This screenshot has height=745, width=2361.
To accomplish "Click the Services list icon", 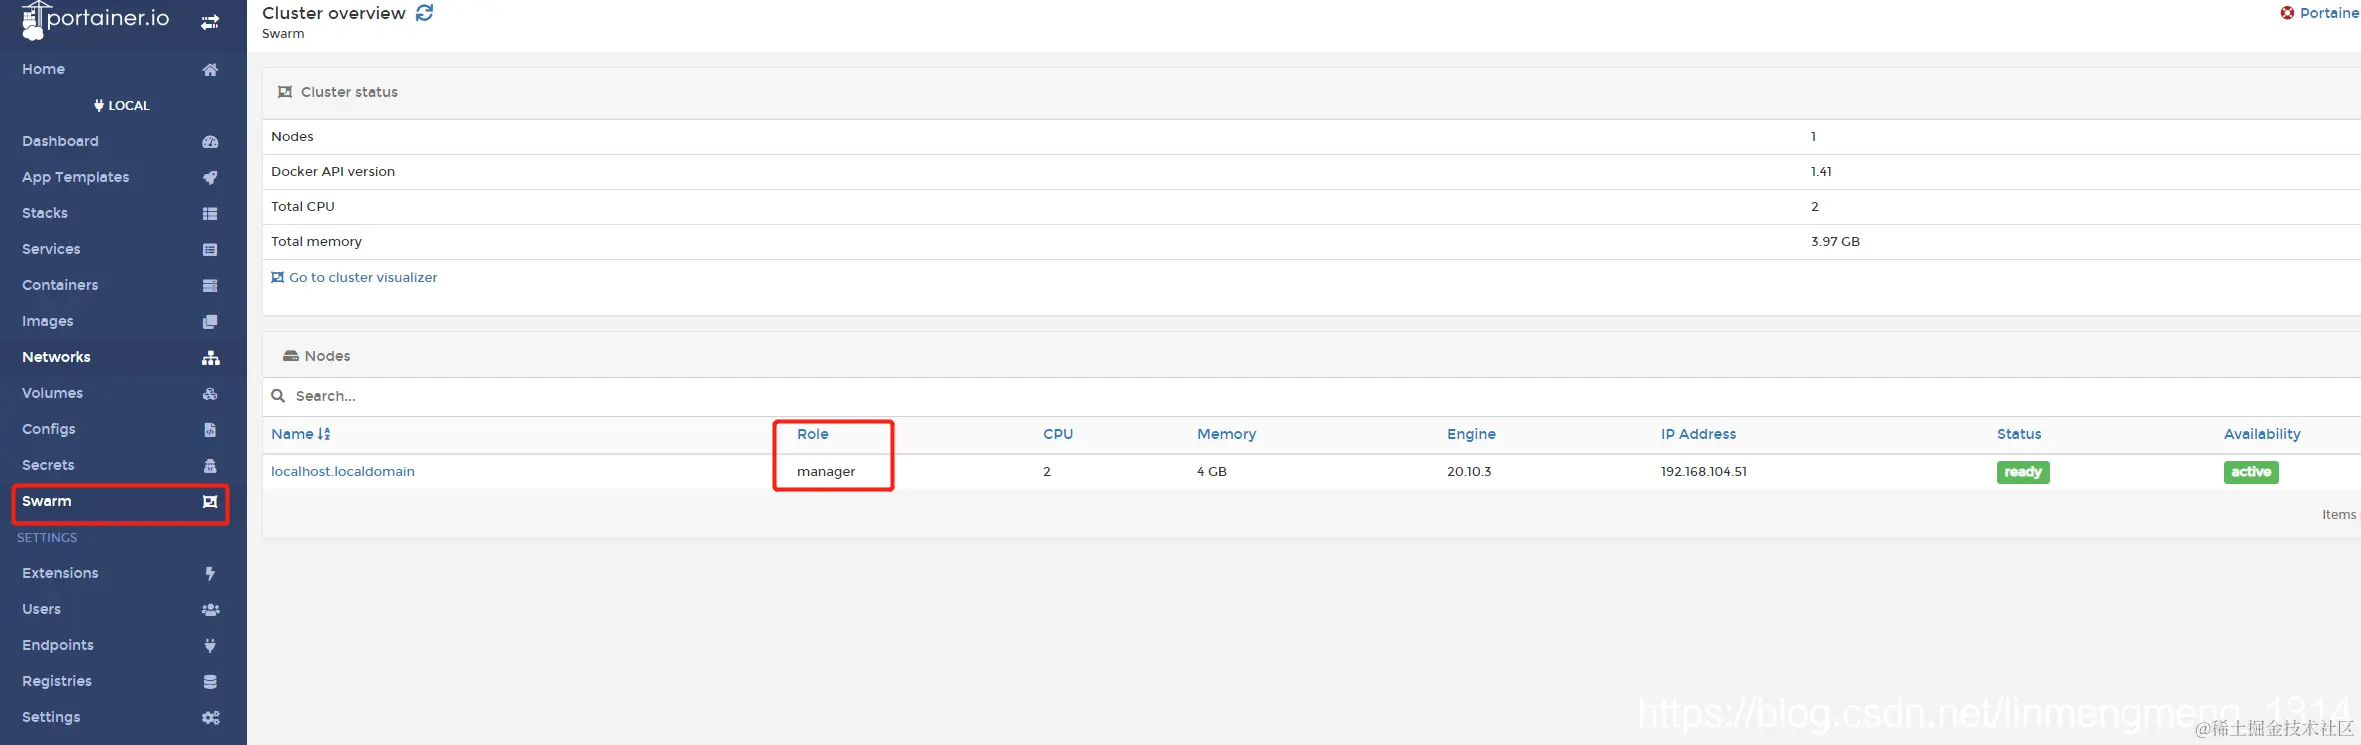I will (x=210, y=250).
